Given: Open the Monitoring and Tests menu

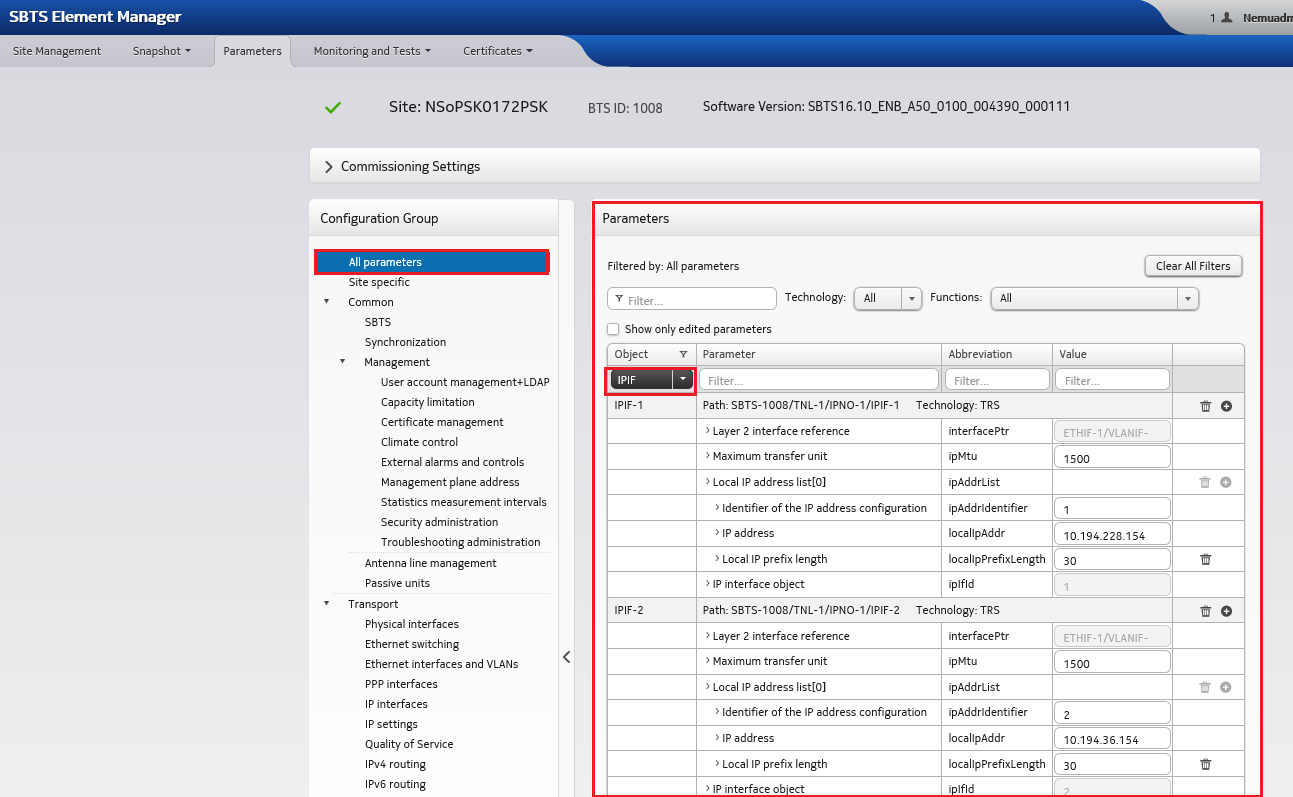Looking at the screenshot, I should 368,50.
